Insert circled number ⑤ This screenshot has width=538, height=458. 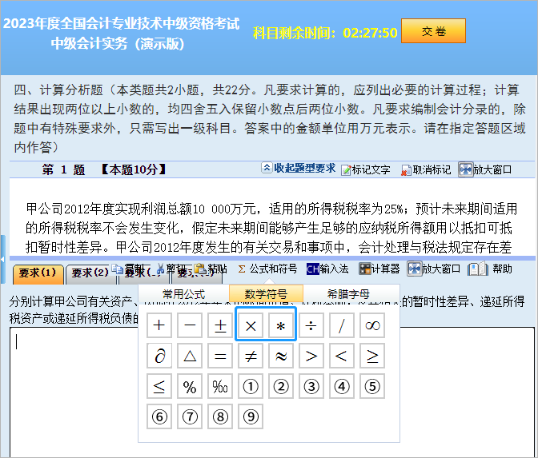[372, 386]
